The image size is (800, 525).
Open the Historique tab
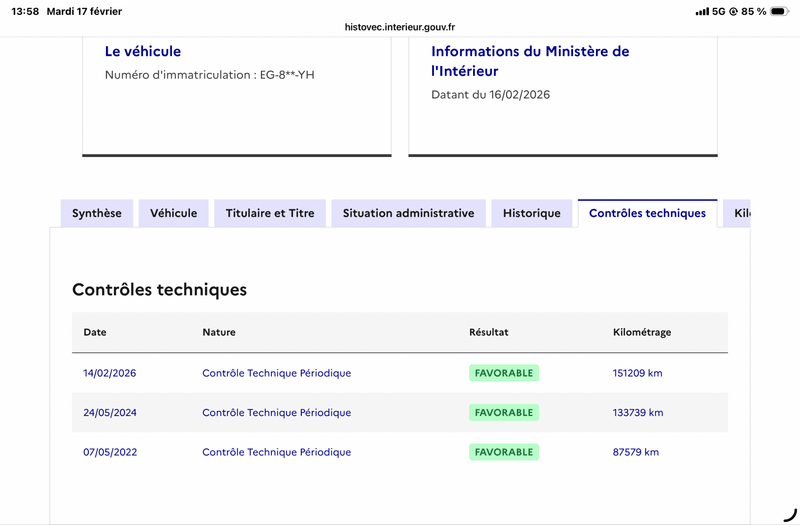click(532, 213)
